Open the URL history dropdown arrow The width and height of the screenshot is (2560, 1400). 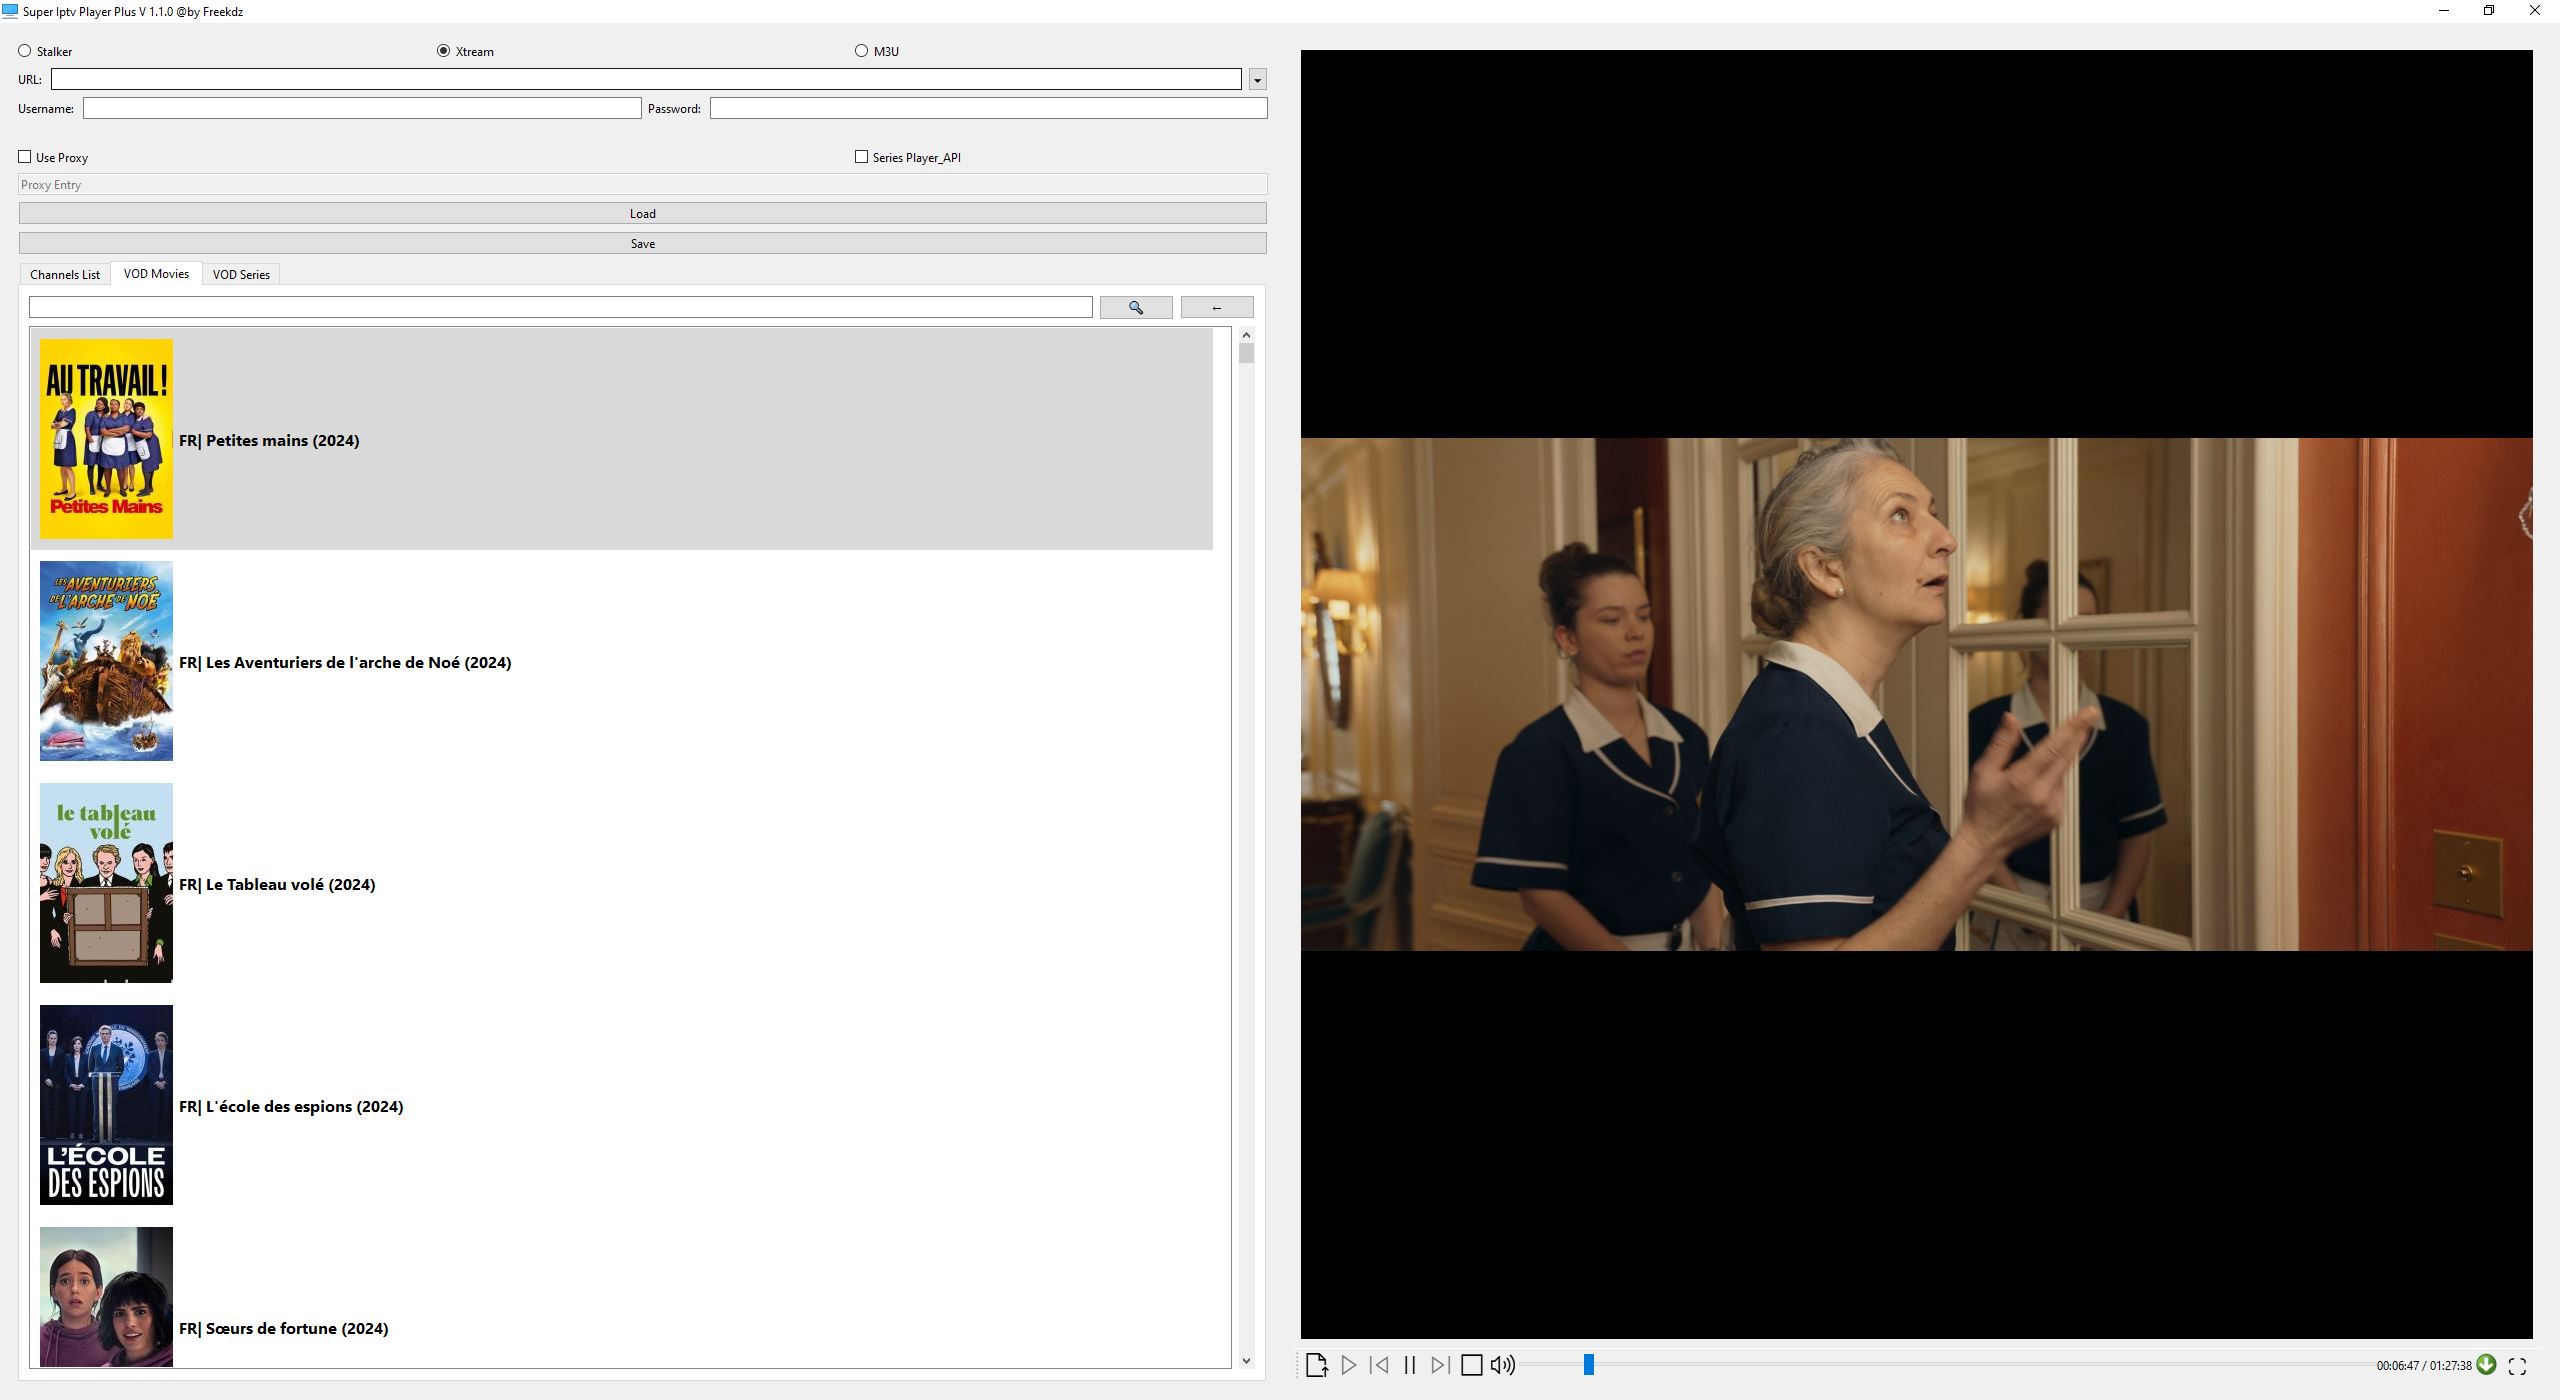(1258, 79)
